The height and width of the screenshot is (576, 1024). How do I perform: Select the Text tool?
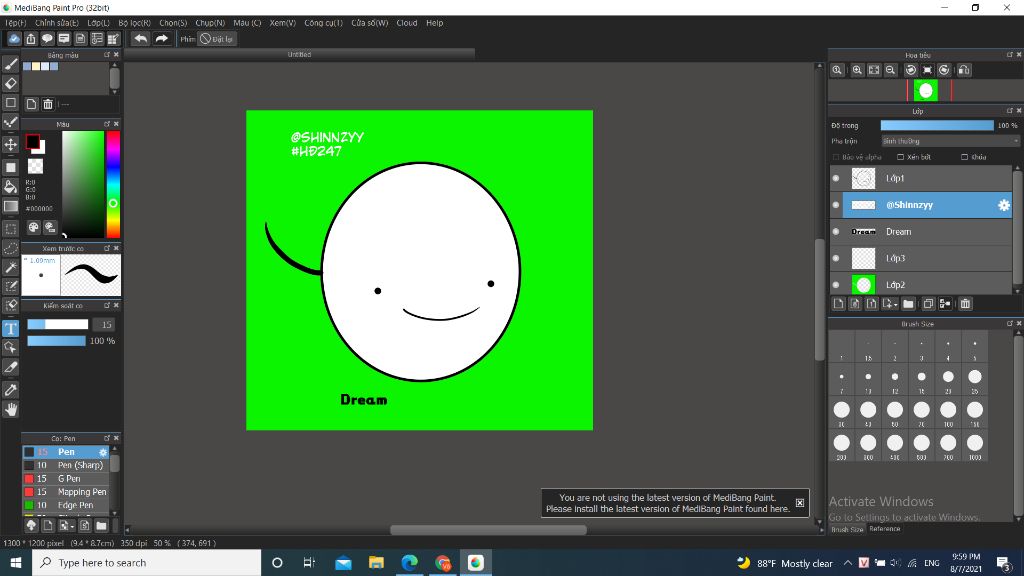click(x=10, y=328)
